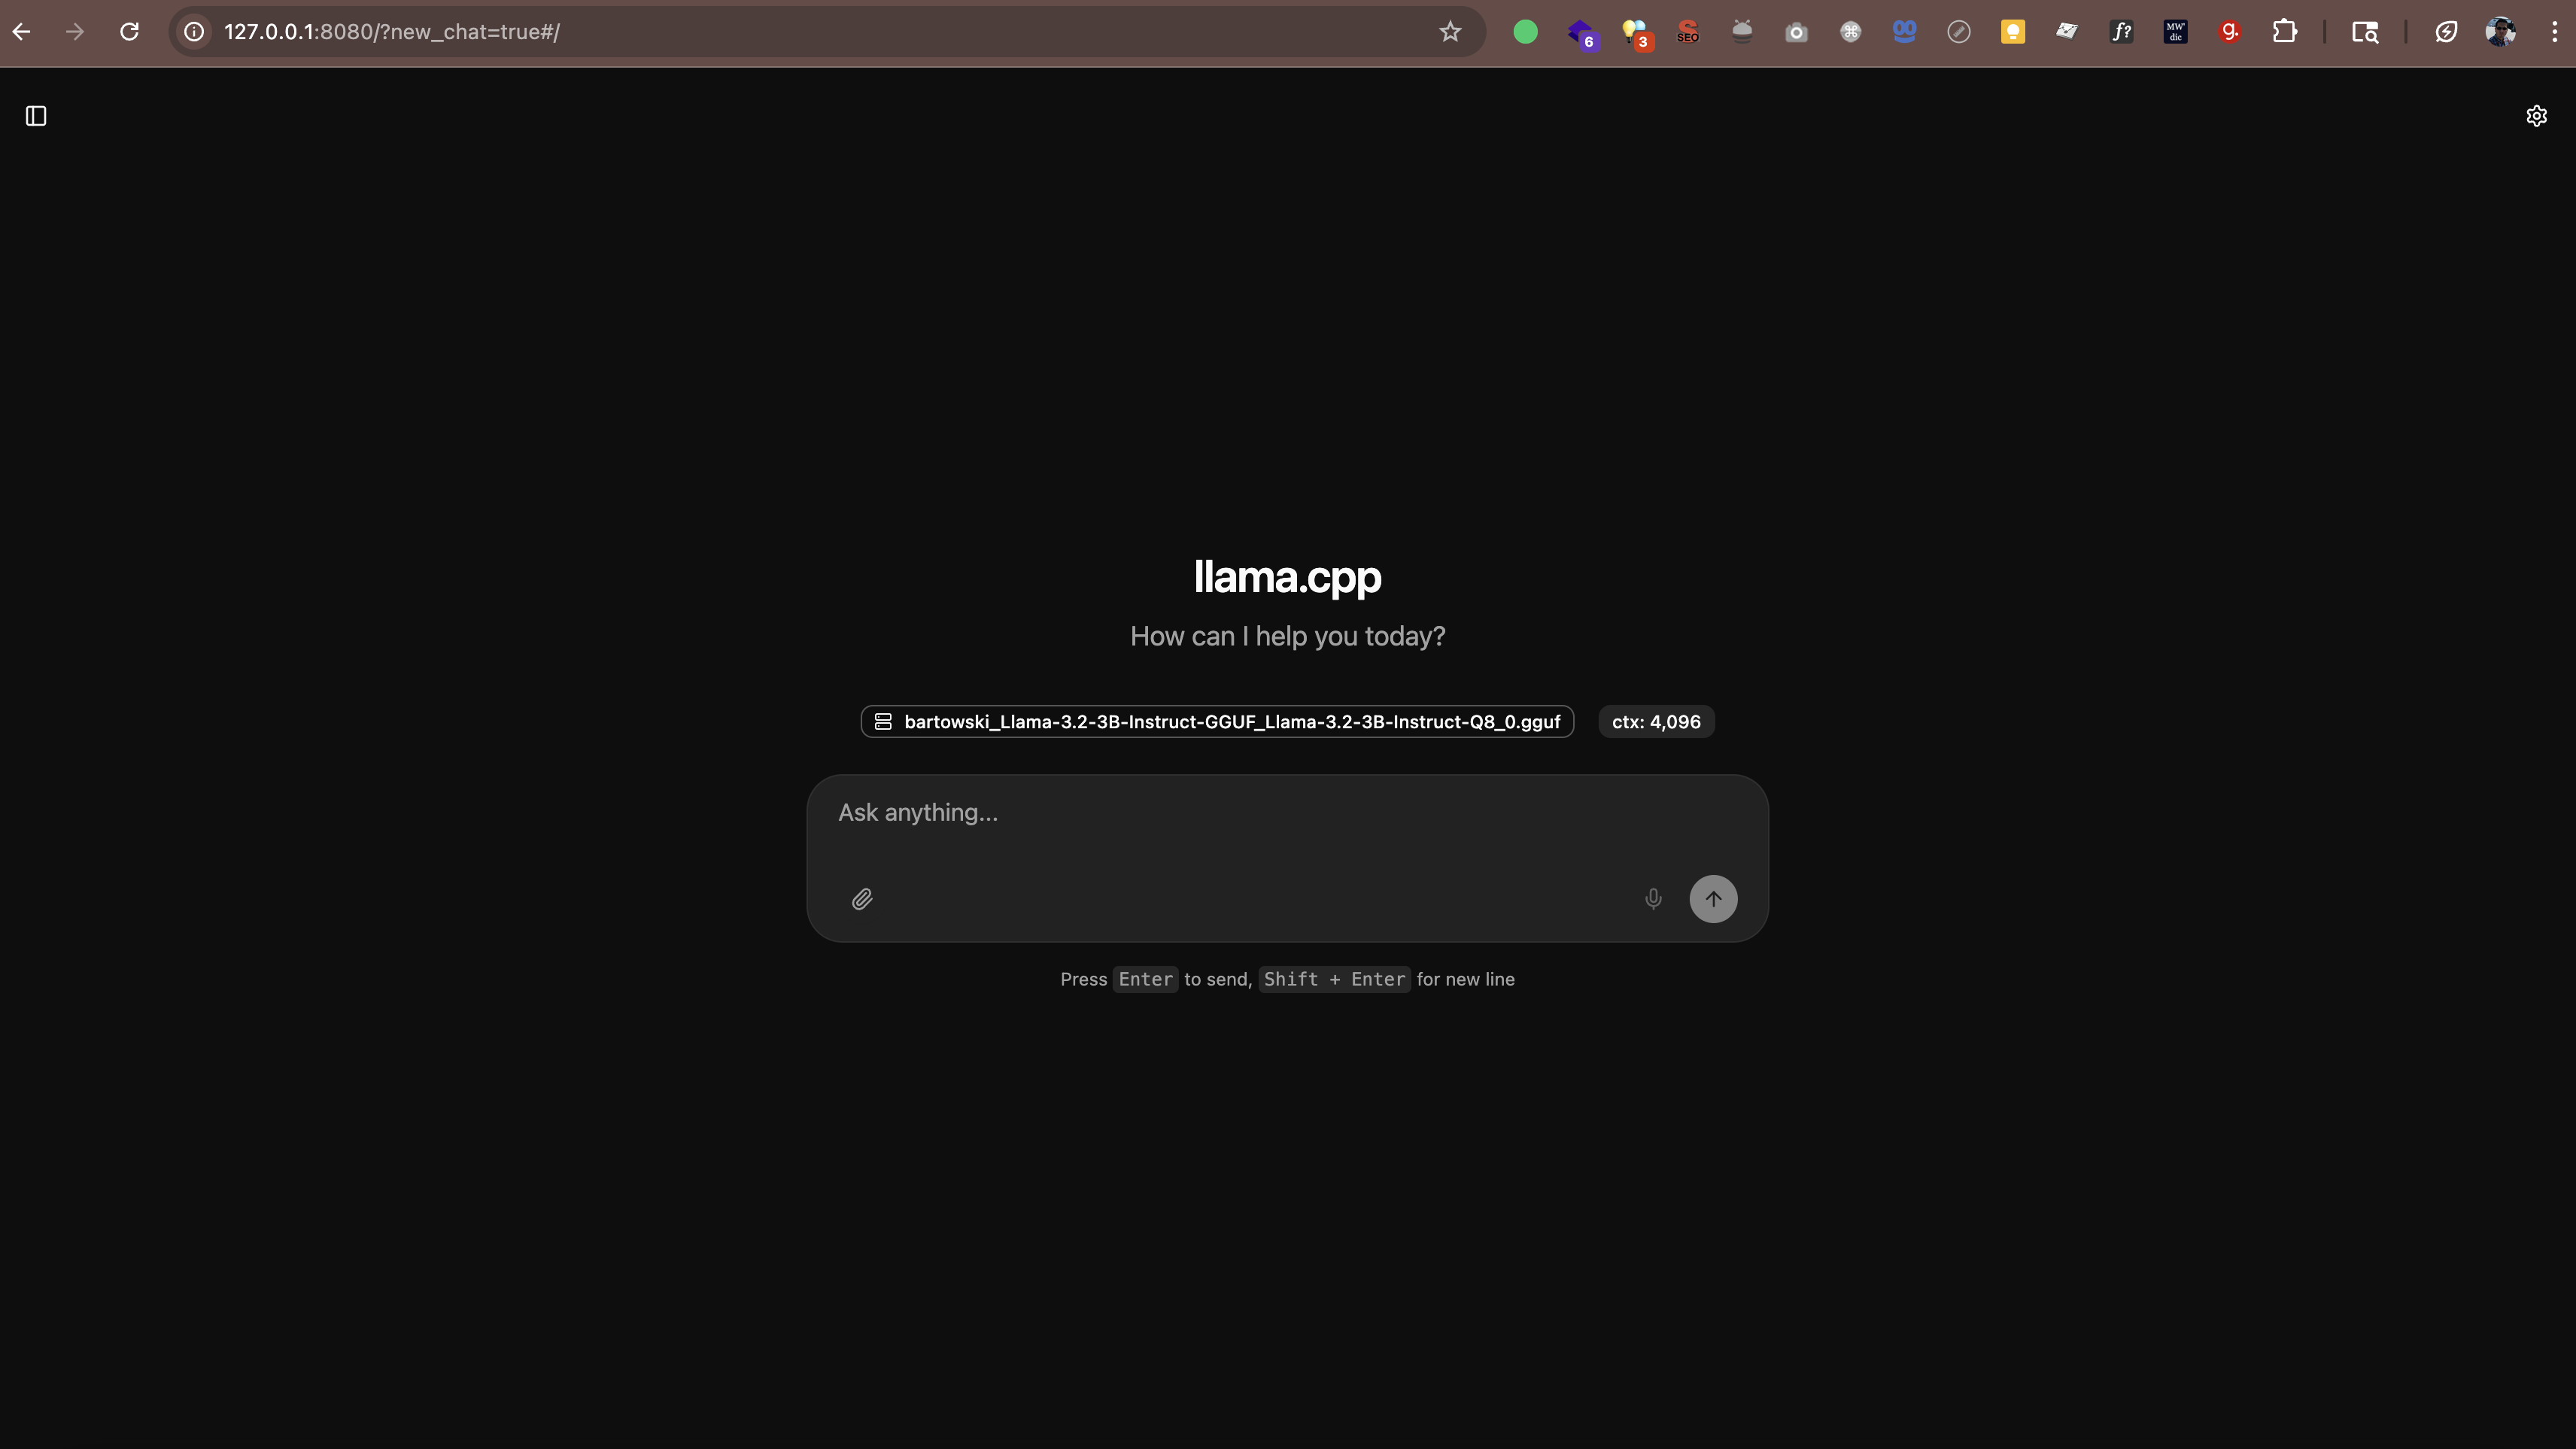Open the camera screenshot extension
The image size is (2576, 1449).
(1796, 32)
